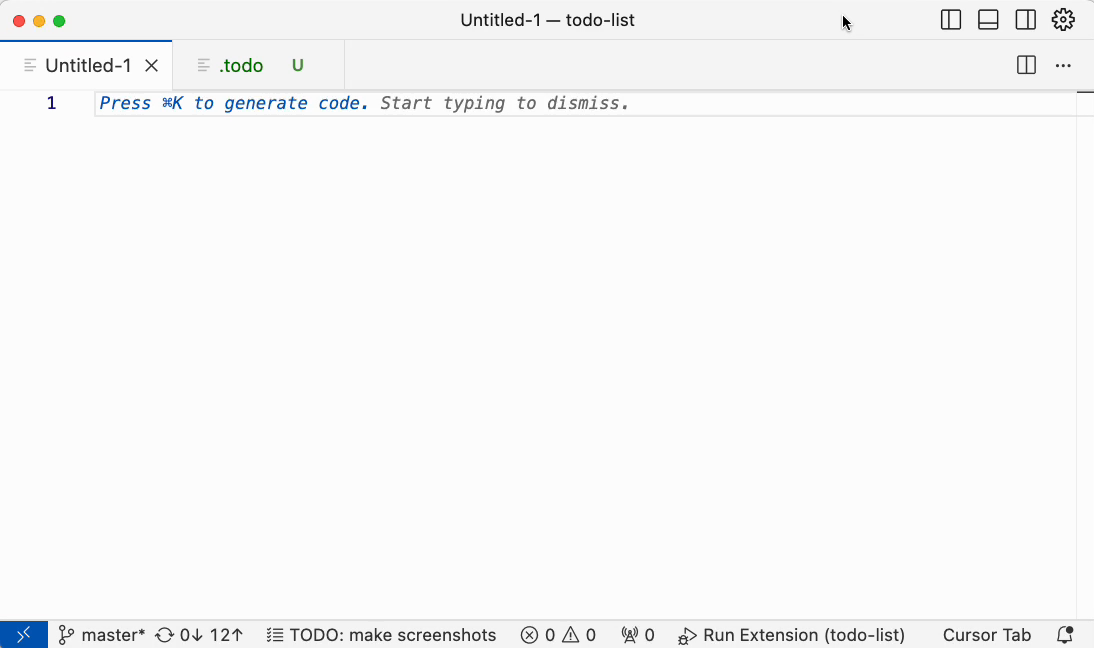Open forwarded ports indicator showing 0
This screenshot has height=648, width=1094.
tap(638, 635)
